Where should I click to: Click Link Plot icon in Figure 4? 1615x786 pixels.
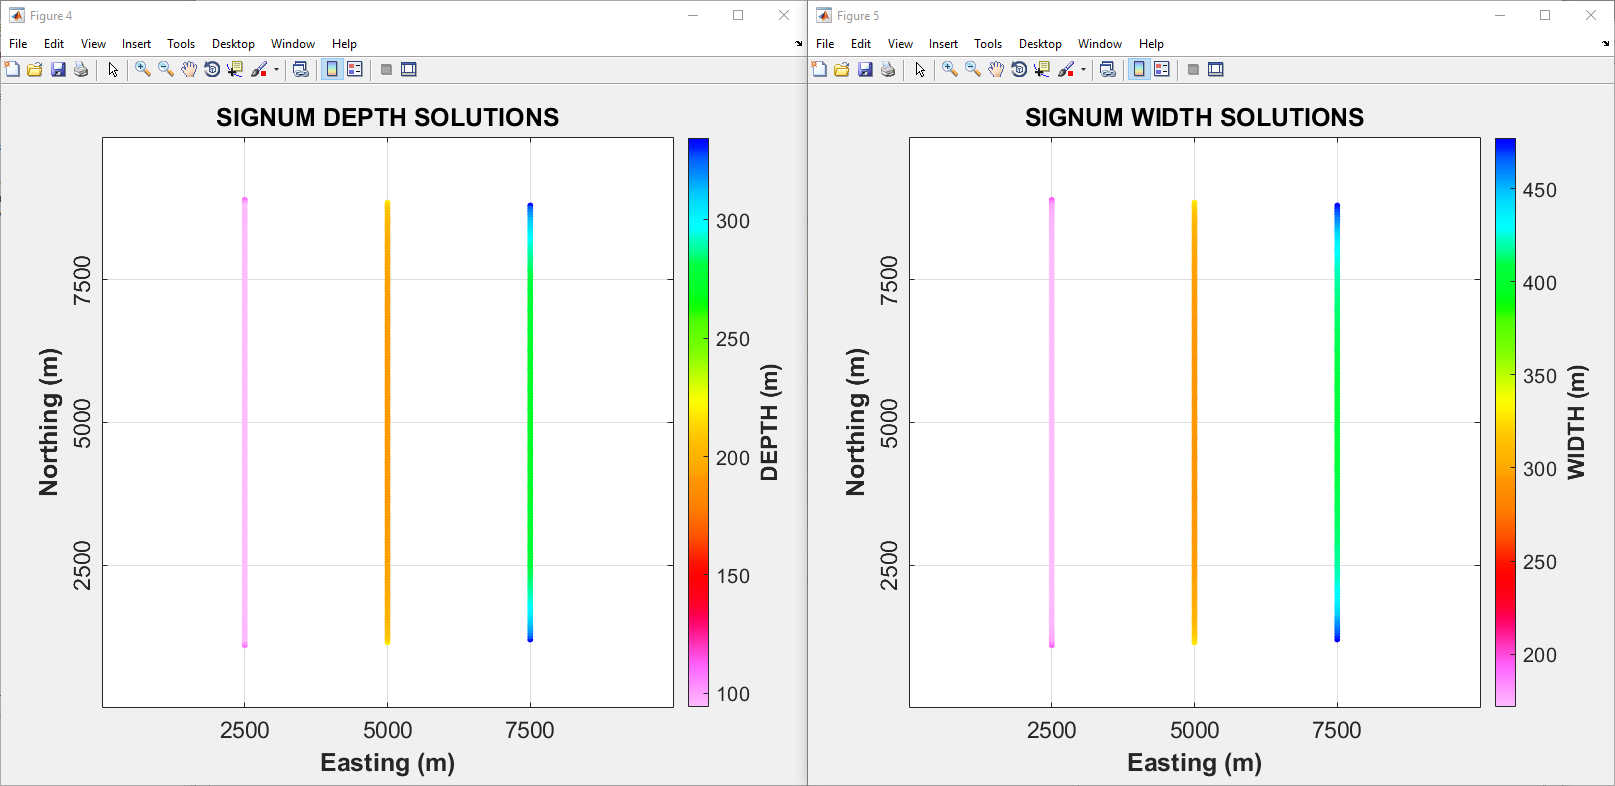[x=300, y=69]
